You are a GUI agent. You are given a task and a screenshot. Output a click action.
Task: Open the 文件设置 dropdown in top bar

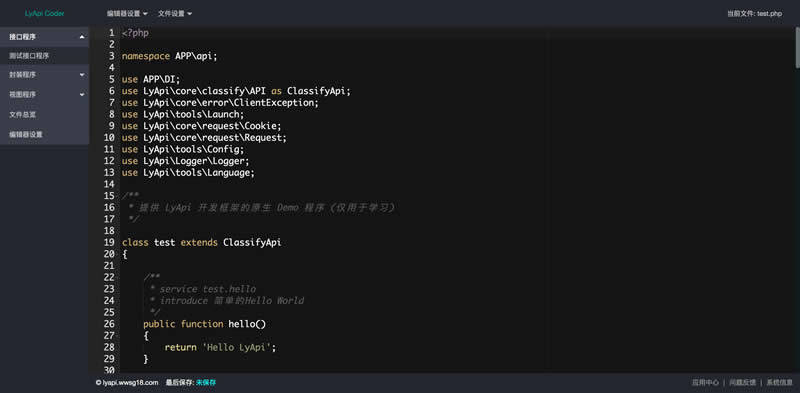[x=175, y=13]
